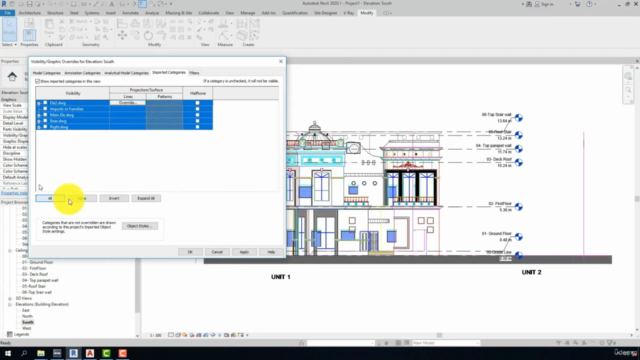
Task: Click the Paste clipboard icon
Action: 49,28
